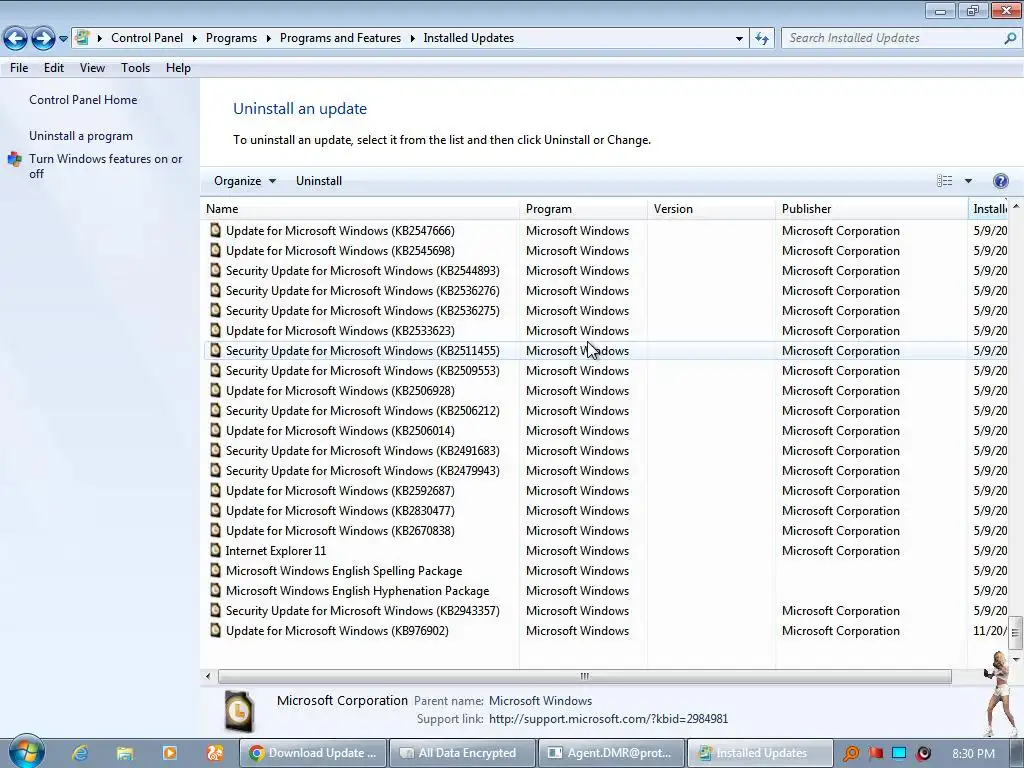Expand arrow after Control Panel breadcrumb
This screenshot has height=768, width=1024.
click(x=195, y=39)
